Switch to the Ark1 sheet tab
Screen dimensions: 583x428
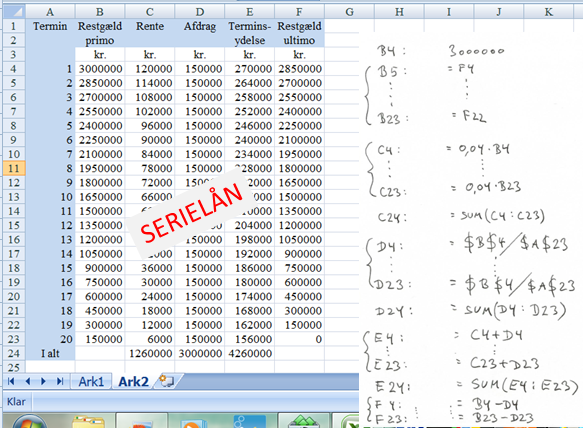[x=91, y=382]
